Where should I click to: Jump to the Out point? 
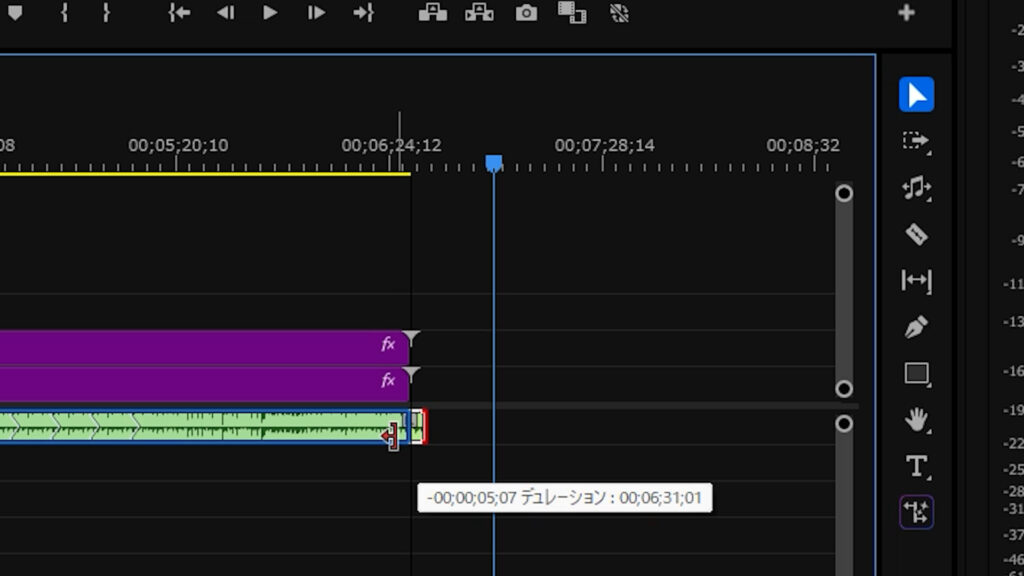(363, 13)
